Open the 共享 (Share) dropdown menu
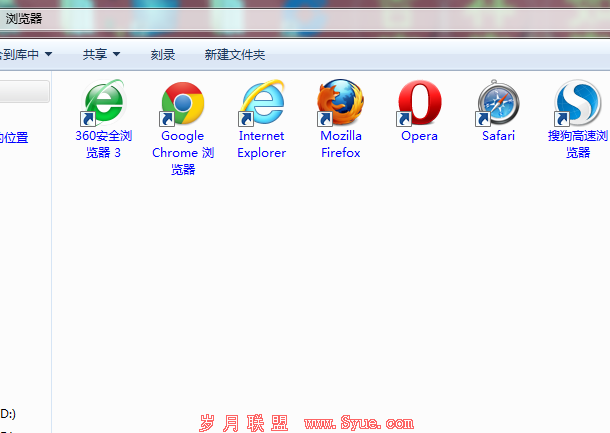The image size is (610, 433). point(101,54)
